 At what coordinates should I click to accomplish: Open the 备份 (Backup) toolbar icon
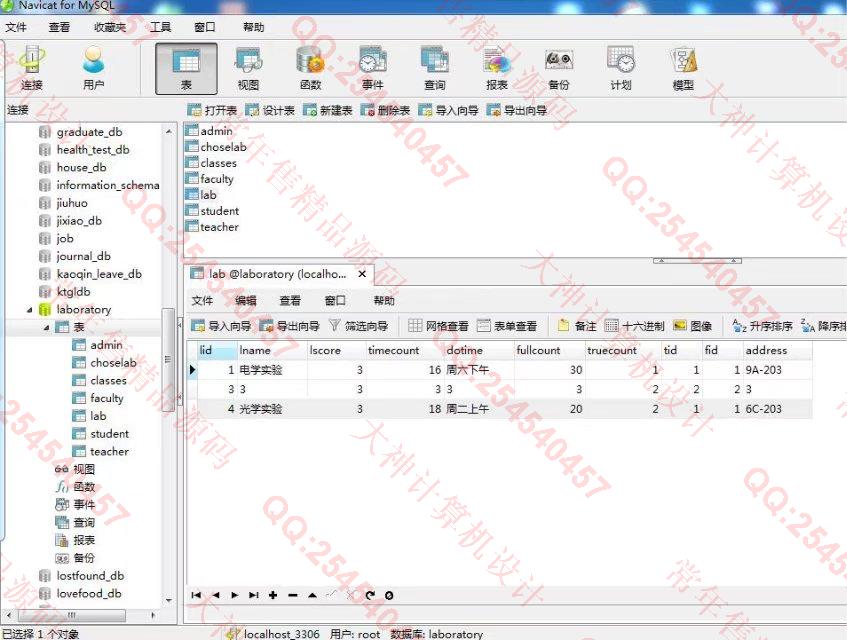point(559,69)
